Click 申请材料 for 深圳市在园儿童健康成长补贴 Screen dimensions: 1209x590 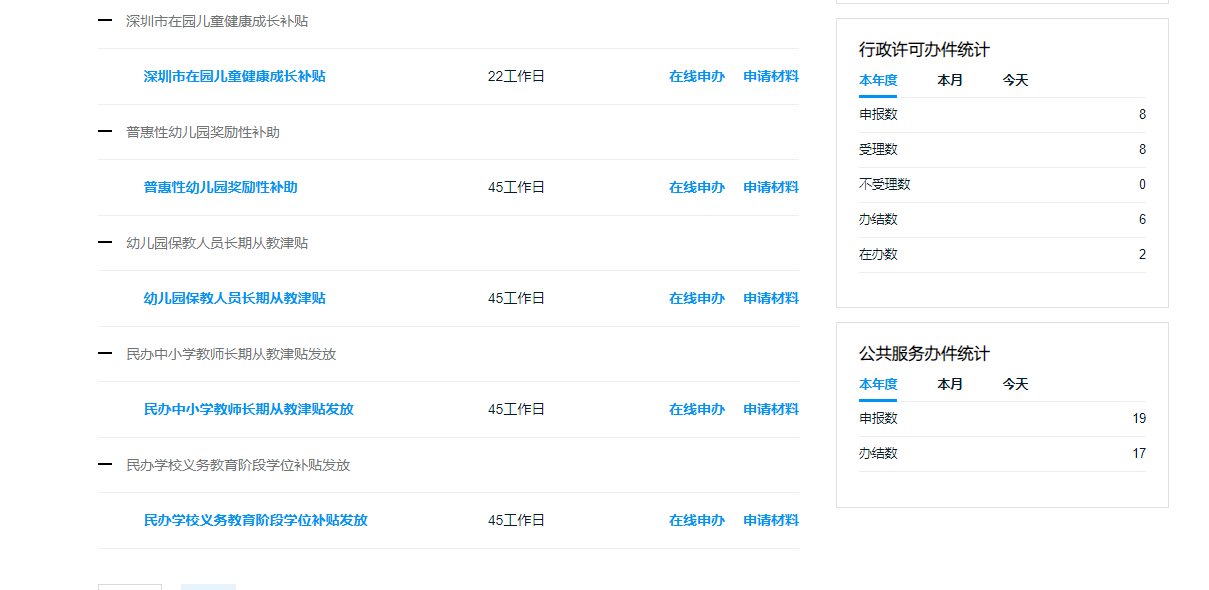tap(771, 77)
